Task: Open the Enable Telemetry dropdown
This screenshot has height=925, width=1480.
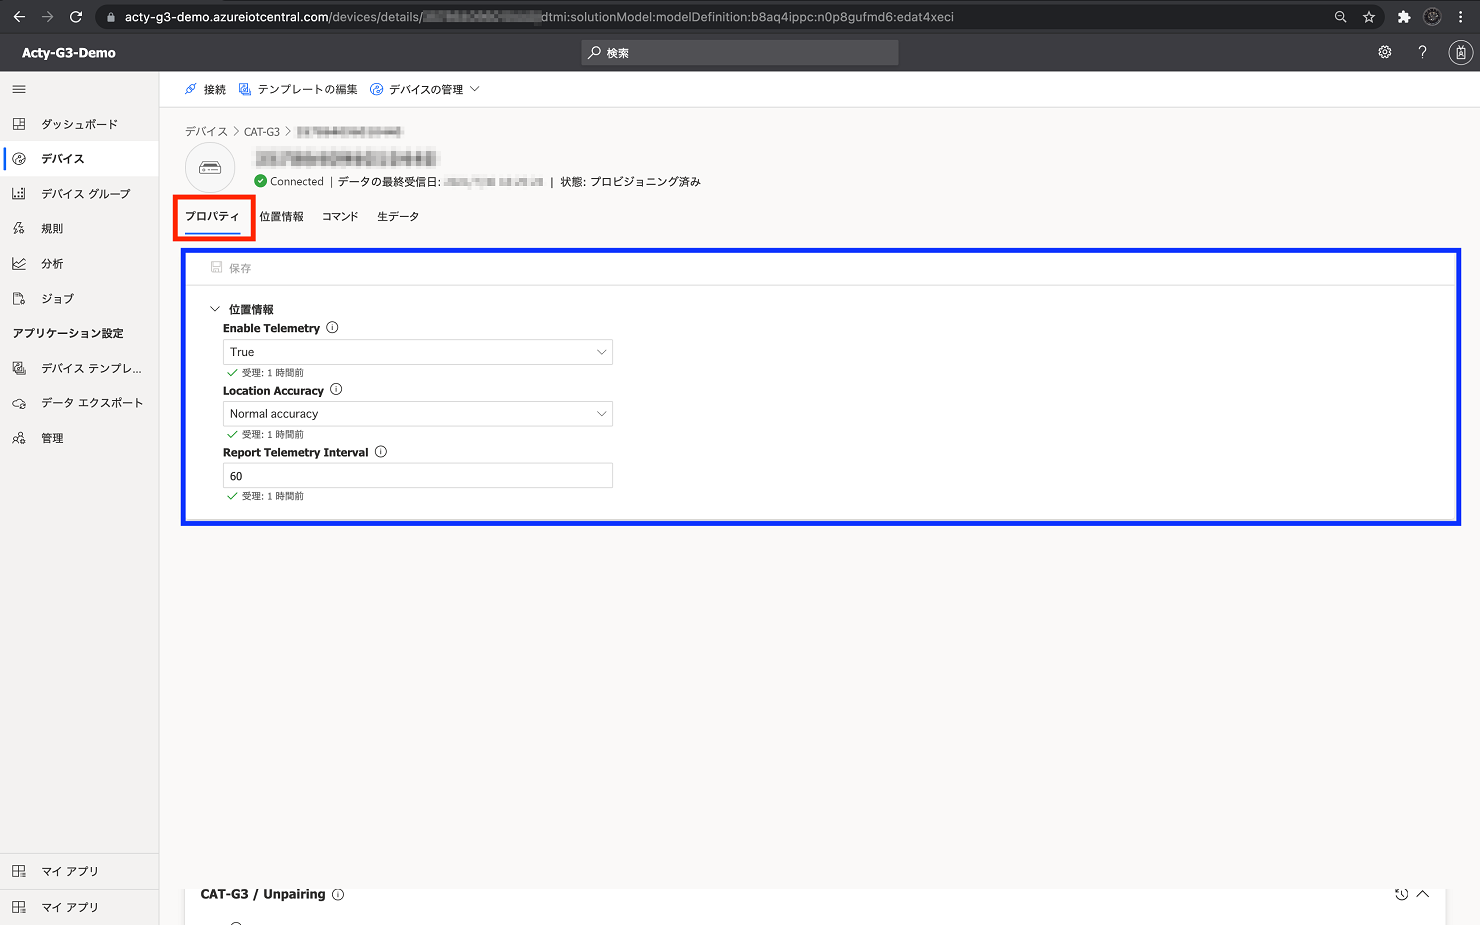Action: coord(417,352)
